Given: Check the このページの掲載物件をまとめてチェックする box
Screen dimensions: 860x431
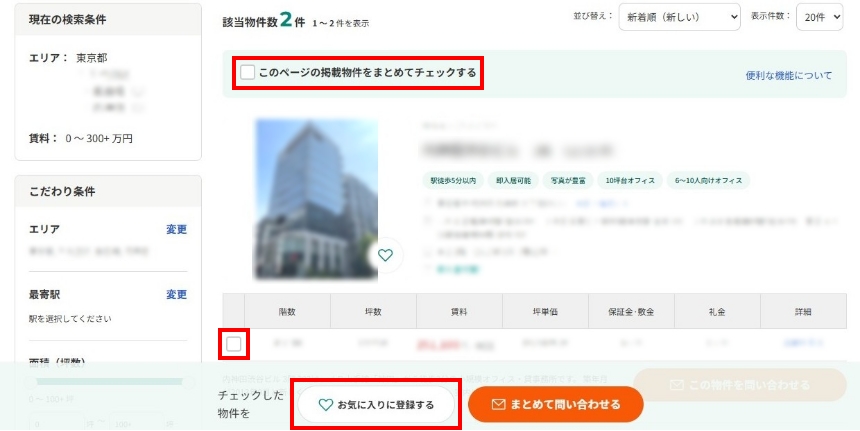Looking at the screenshot, I should click(x=248, y=73).
